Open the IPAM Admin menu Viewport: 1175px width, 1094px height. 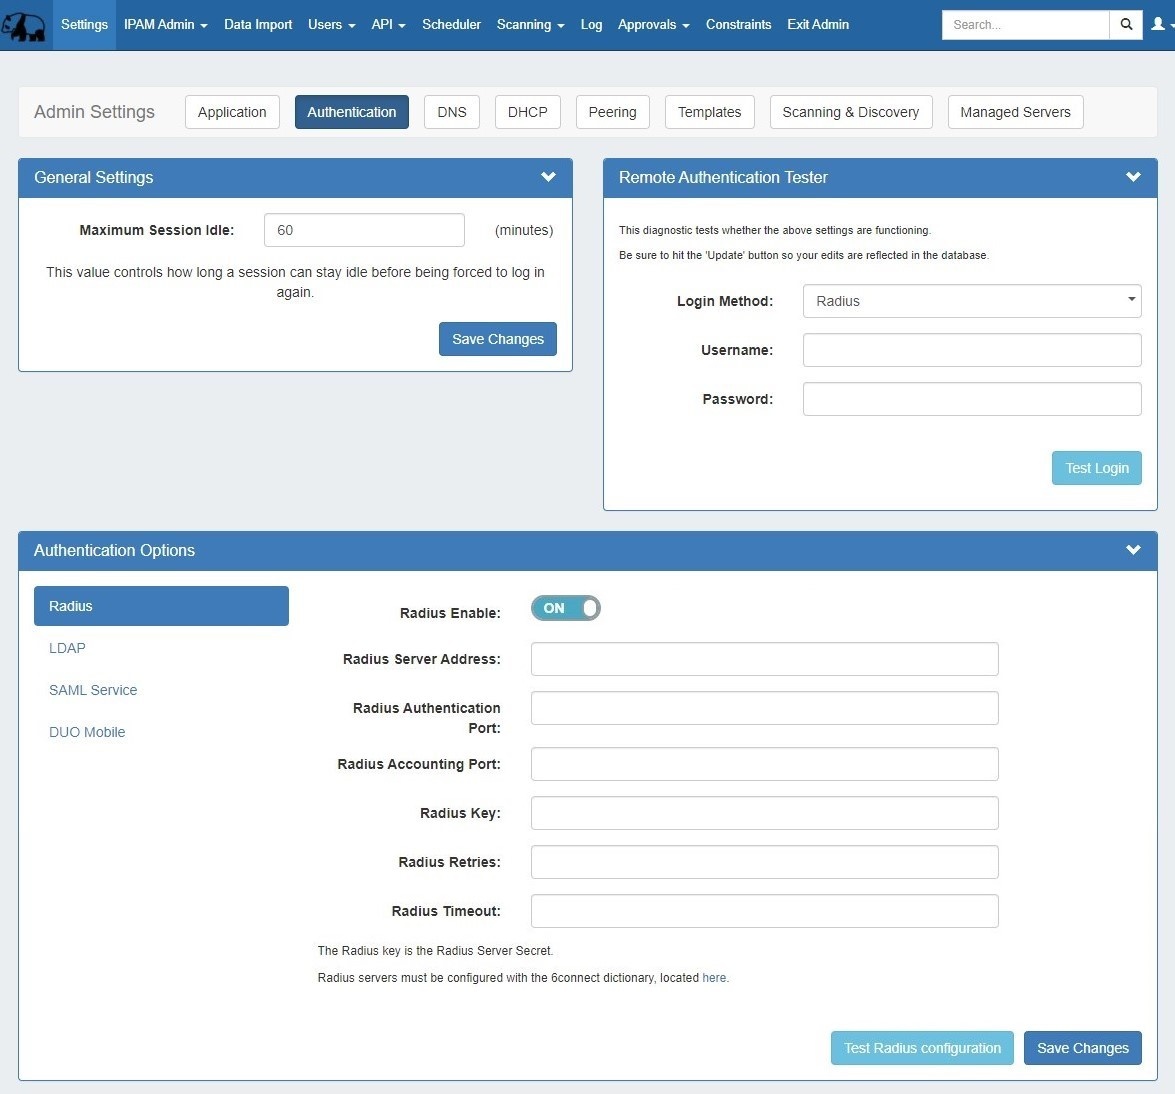[165, 25]
